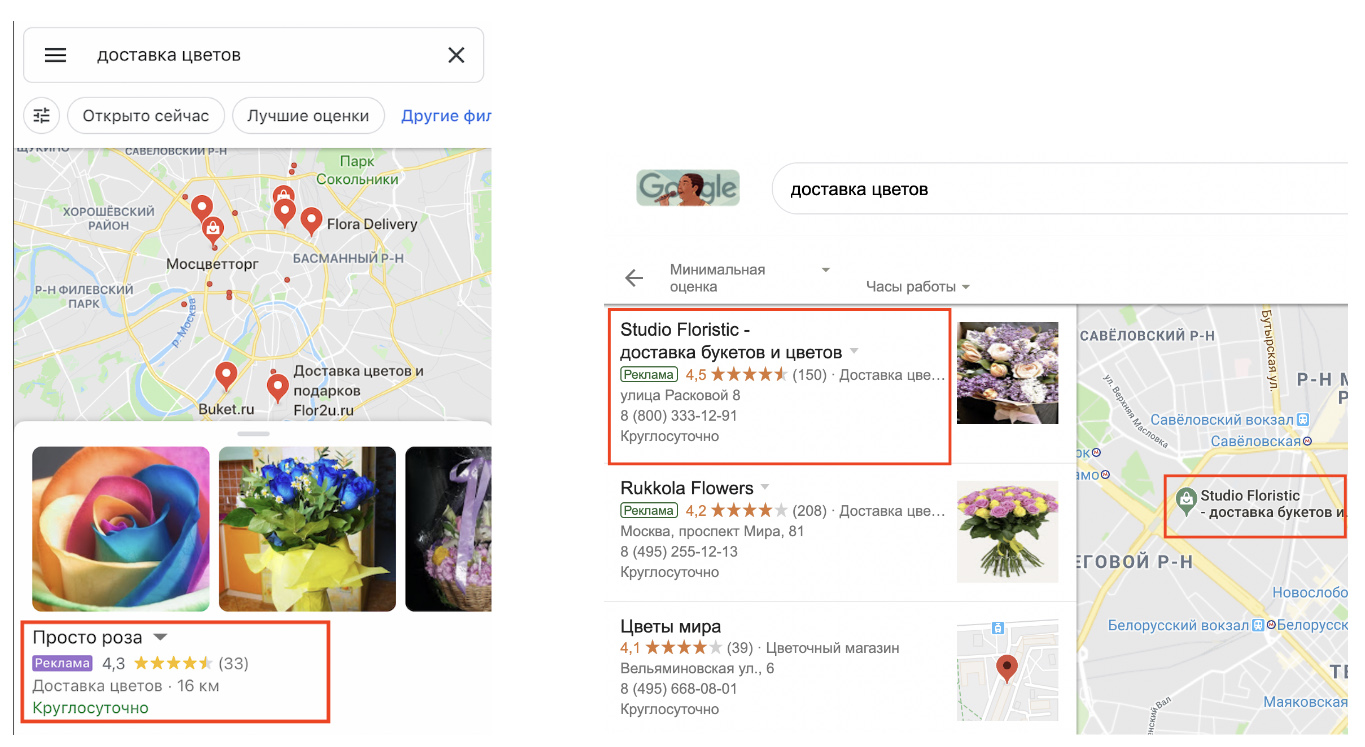Click the Google search field with "доставка цветов"
The height and width of the screenshot is (747, 1365).
point(1060,189)
